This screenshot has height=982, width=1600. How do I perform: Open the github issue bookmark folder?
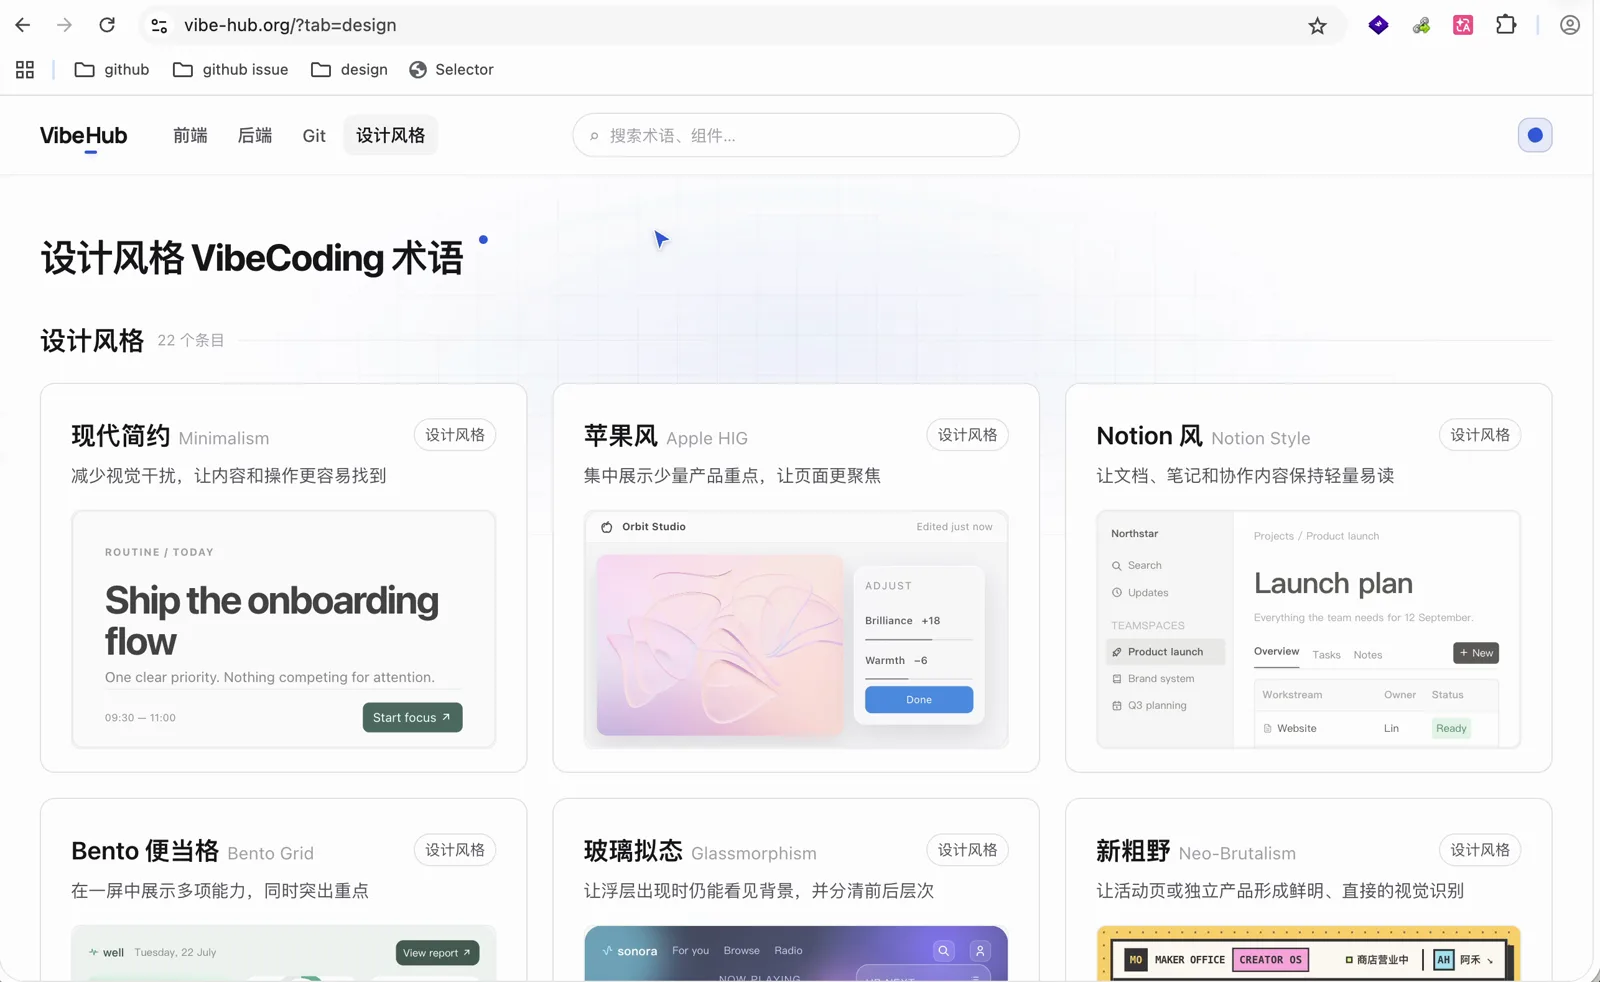[x=230, y=69]
